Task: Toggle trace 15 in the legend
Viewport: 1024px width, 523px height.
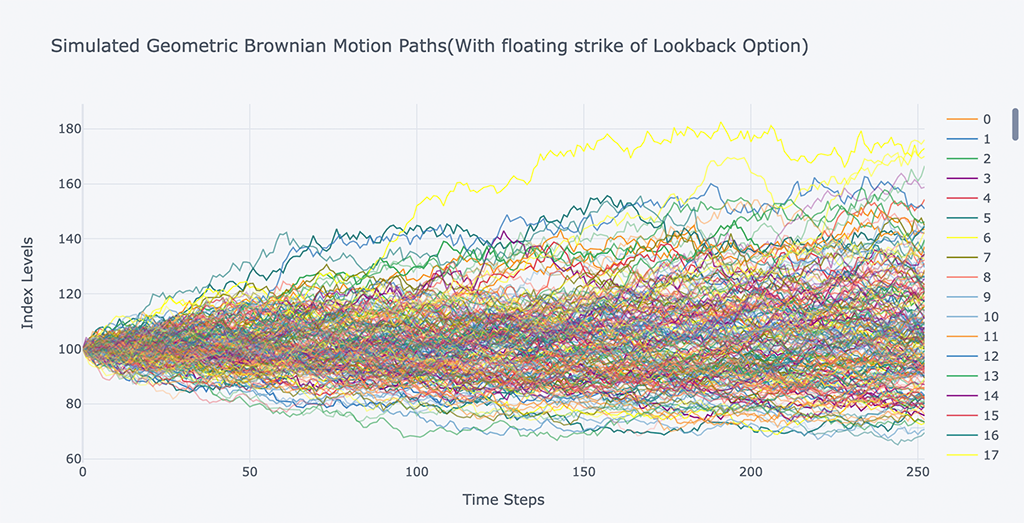Action: (x=990, y=416)
